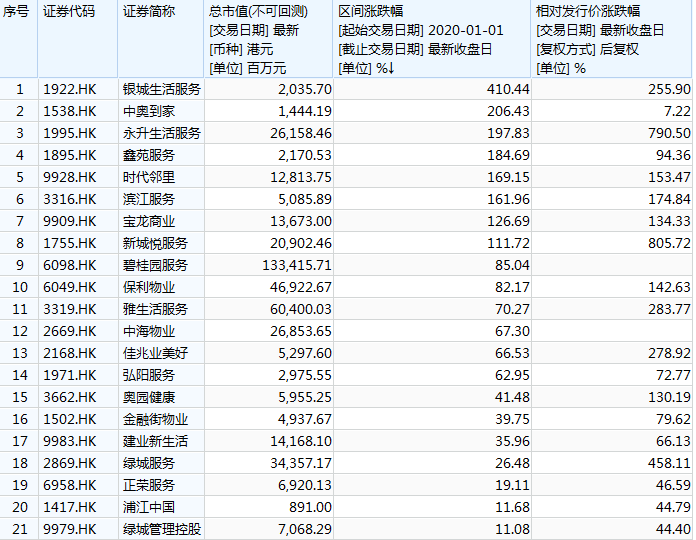
Task: Select market value 26,158.46
Action: [301, 133]
